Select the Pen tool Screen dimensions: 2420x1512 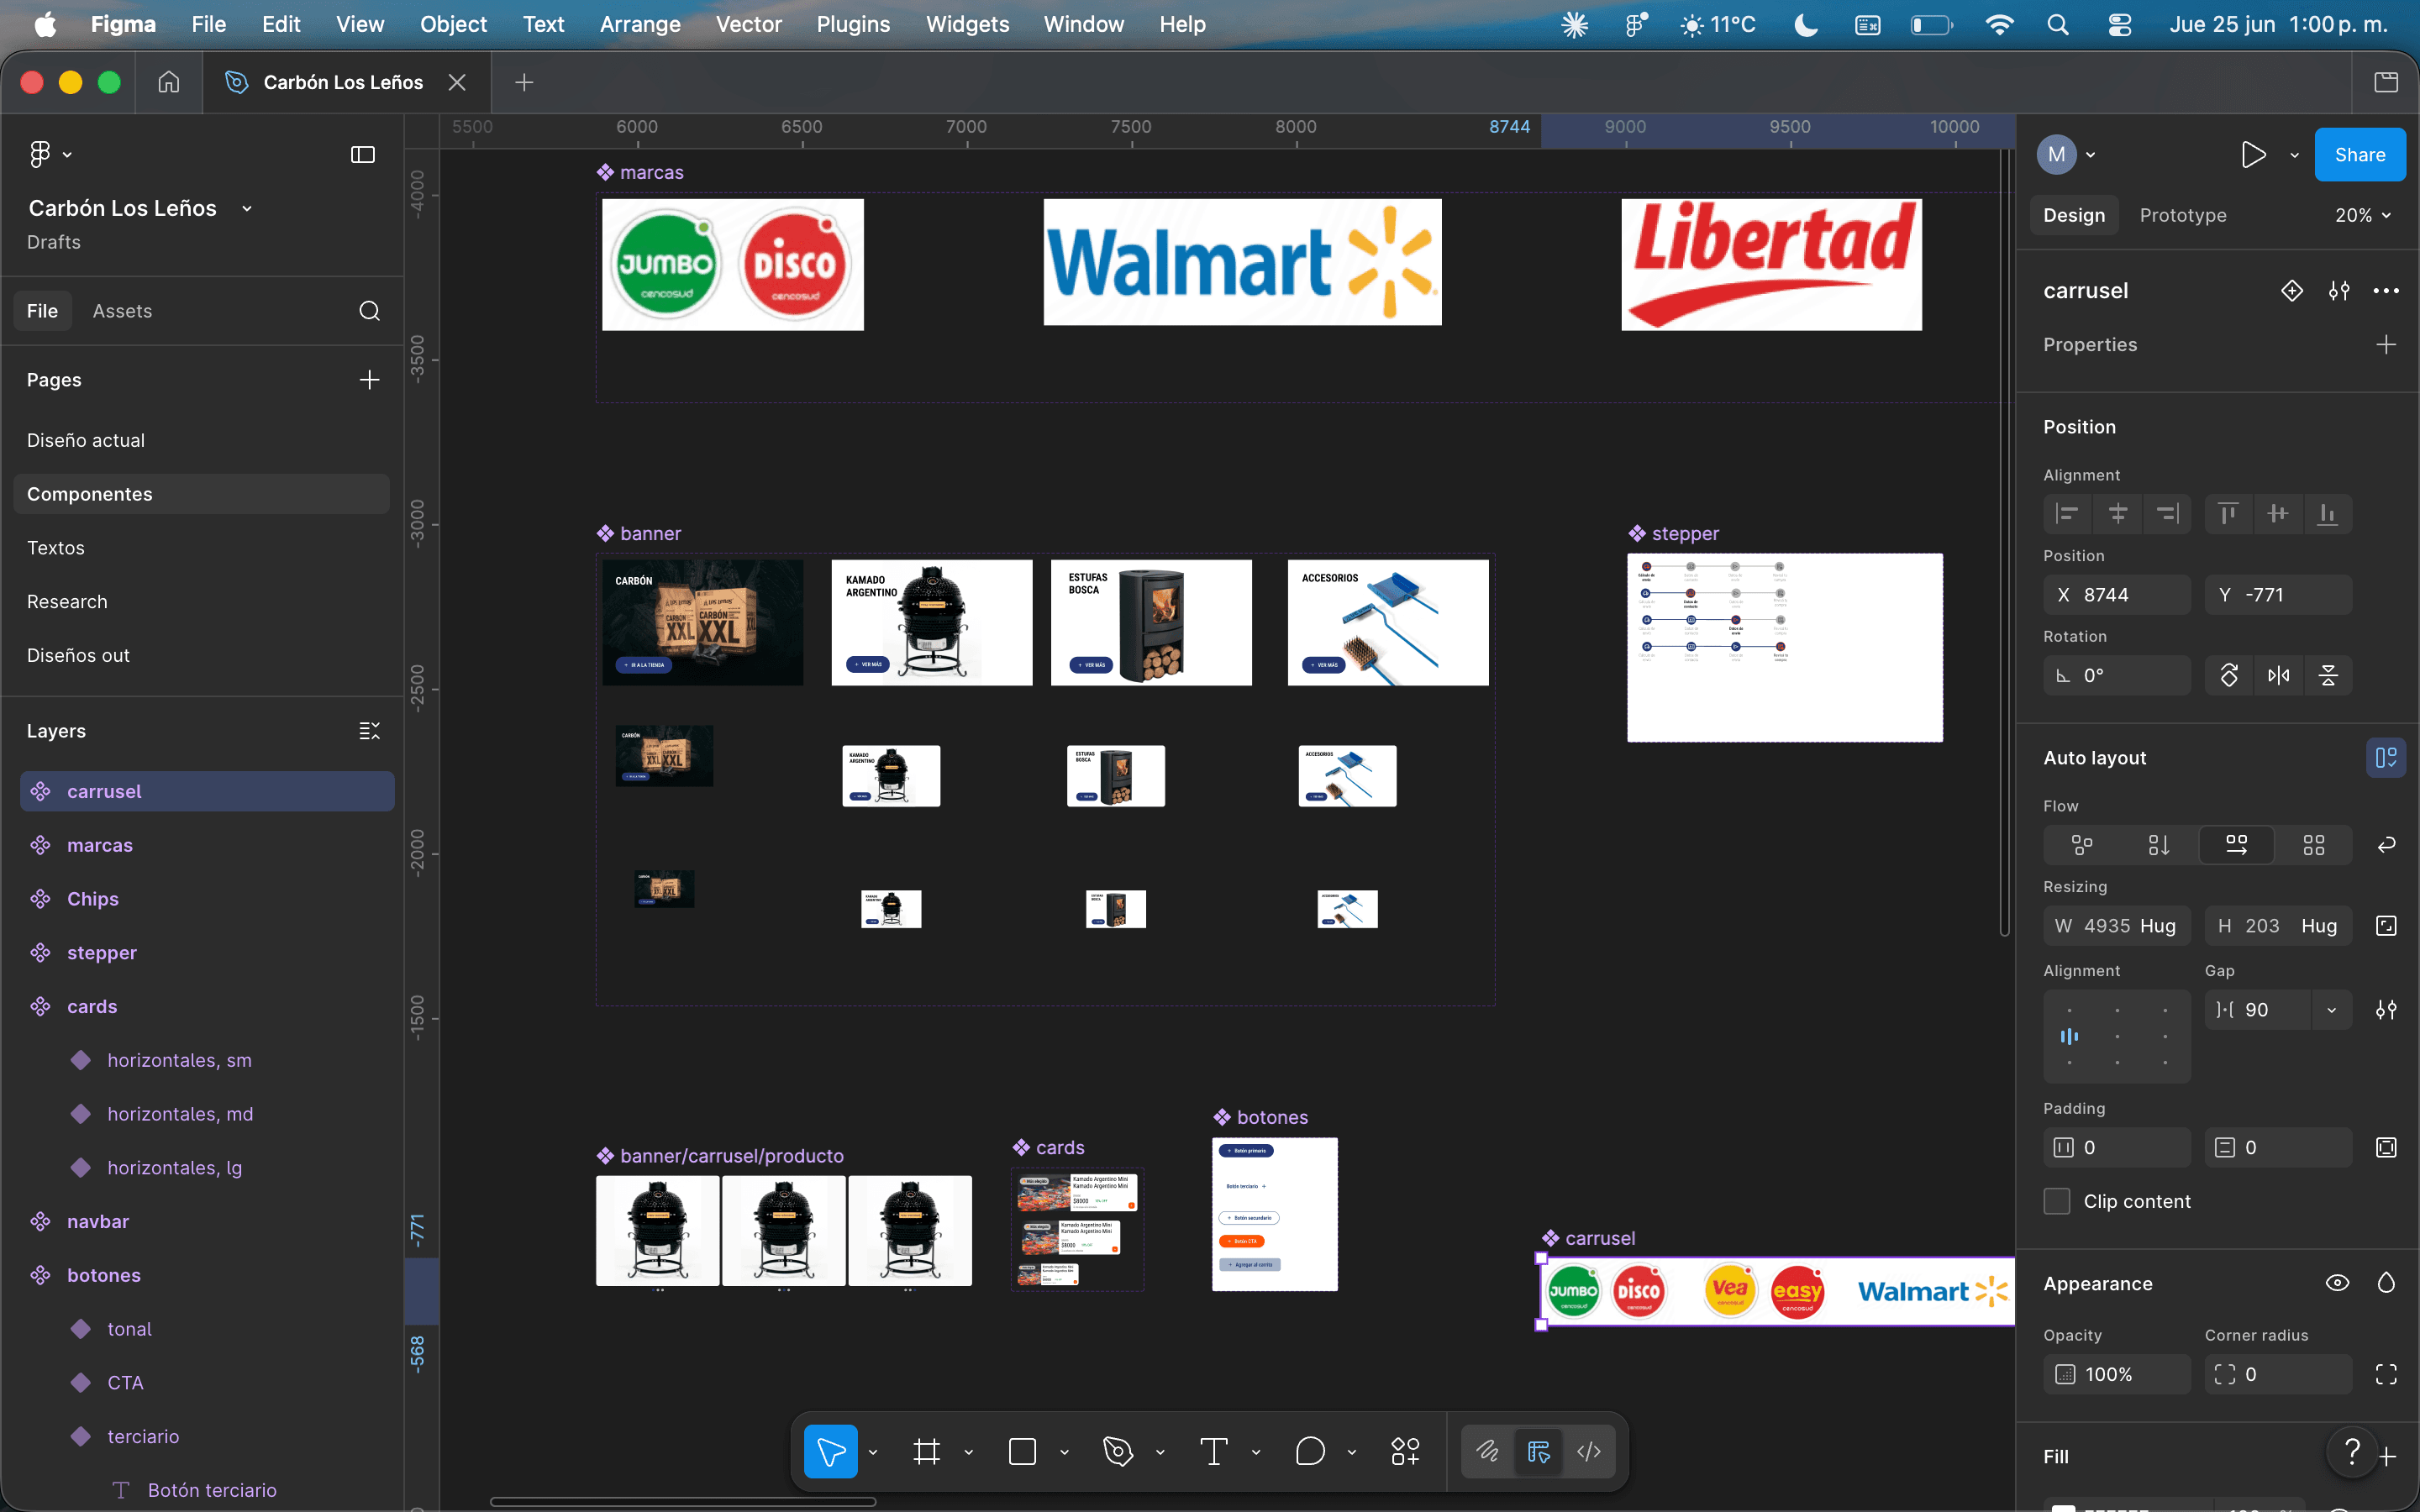click(x=1118, y=1451)
